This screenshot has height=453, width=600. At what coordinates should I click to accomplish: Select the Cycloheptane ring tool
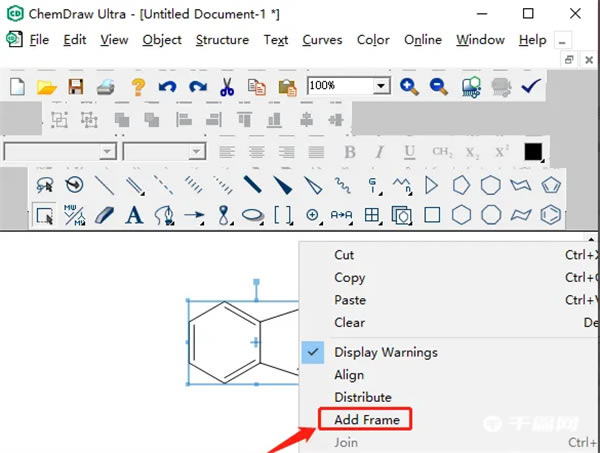491,185
